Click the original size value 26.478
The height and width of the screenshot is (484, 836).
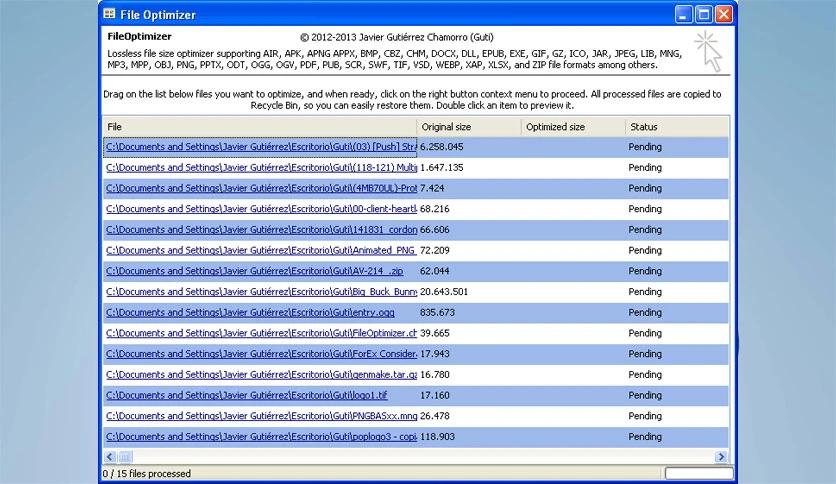435,416
